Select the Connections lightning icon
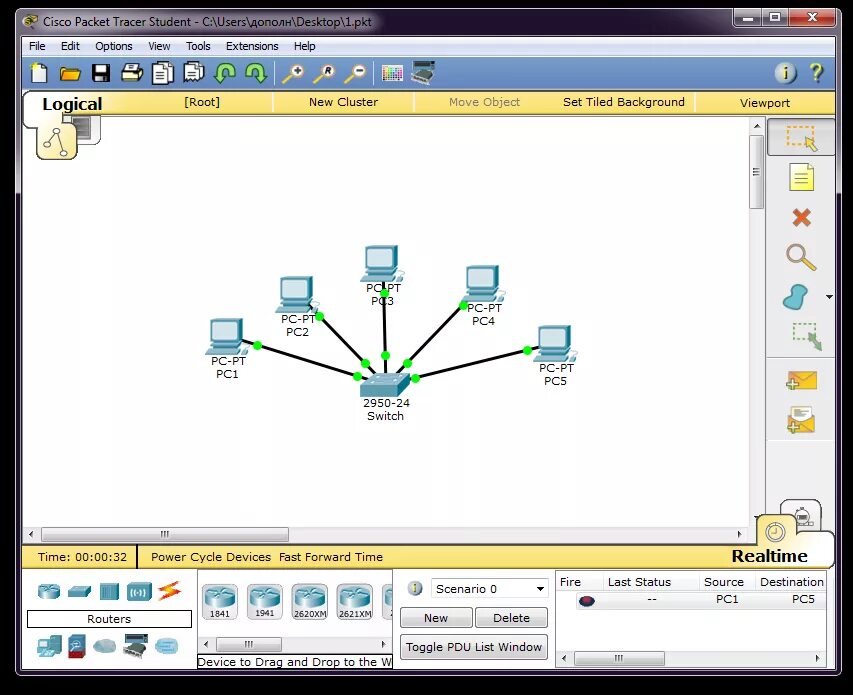Screen dimensions: 853x695 click(169, 591)
